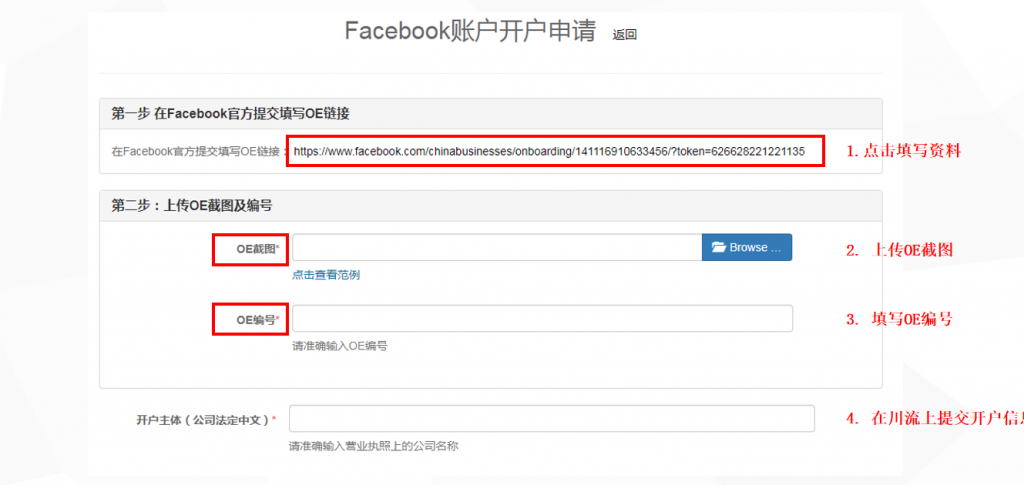Click the 请准确输入OE编号 hint text

click(340, 346)
